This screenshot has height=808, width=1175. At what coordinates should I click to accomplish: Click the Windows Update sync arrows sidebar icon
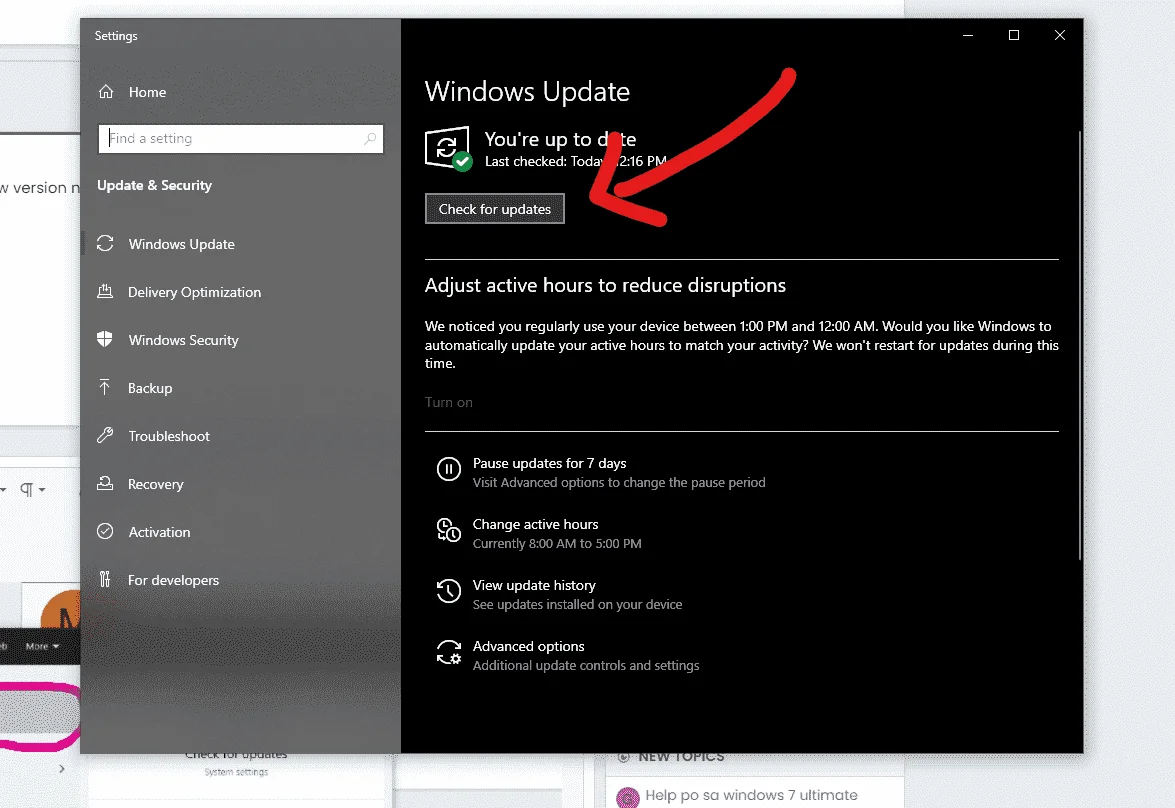[x=105, y=244]
